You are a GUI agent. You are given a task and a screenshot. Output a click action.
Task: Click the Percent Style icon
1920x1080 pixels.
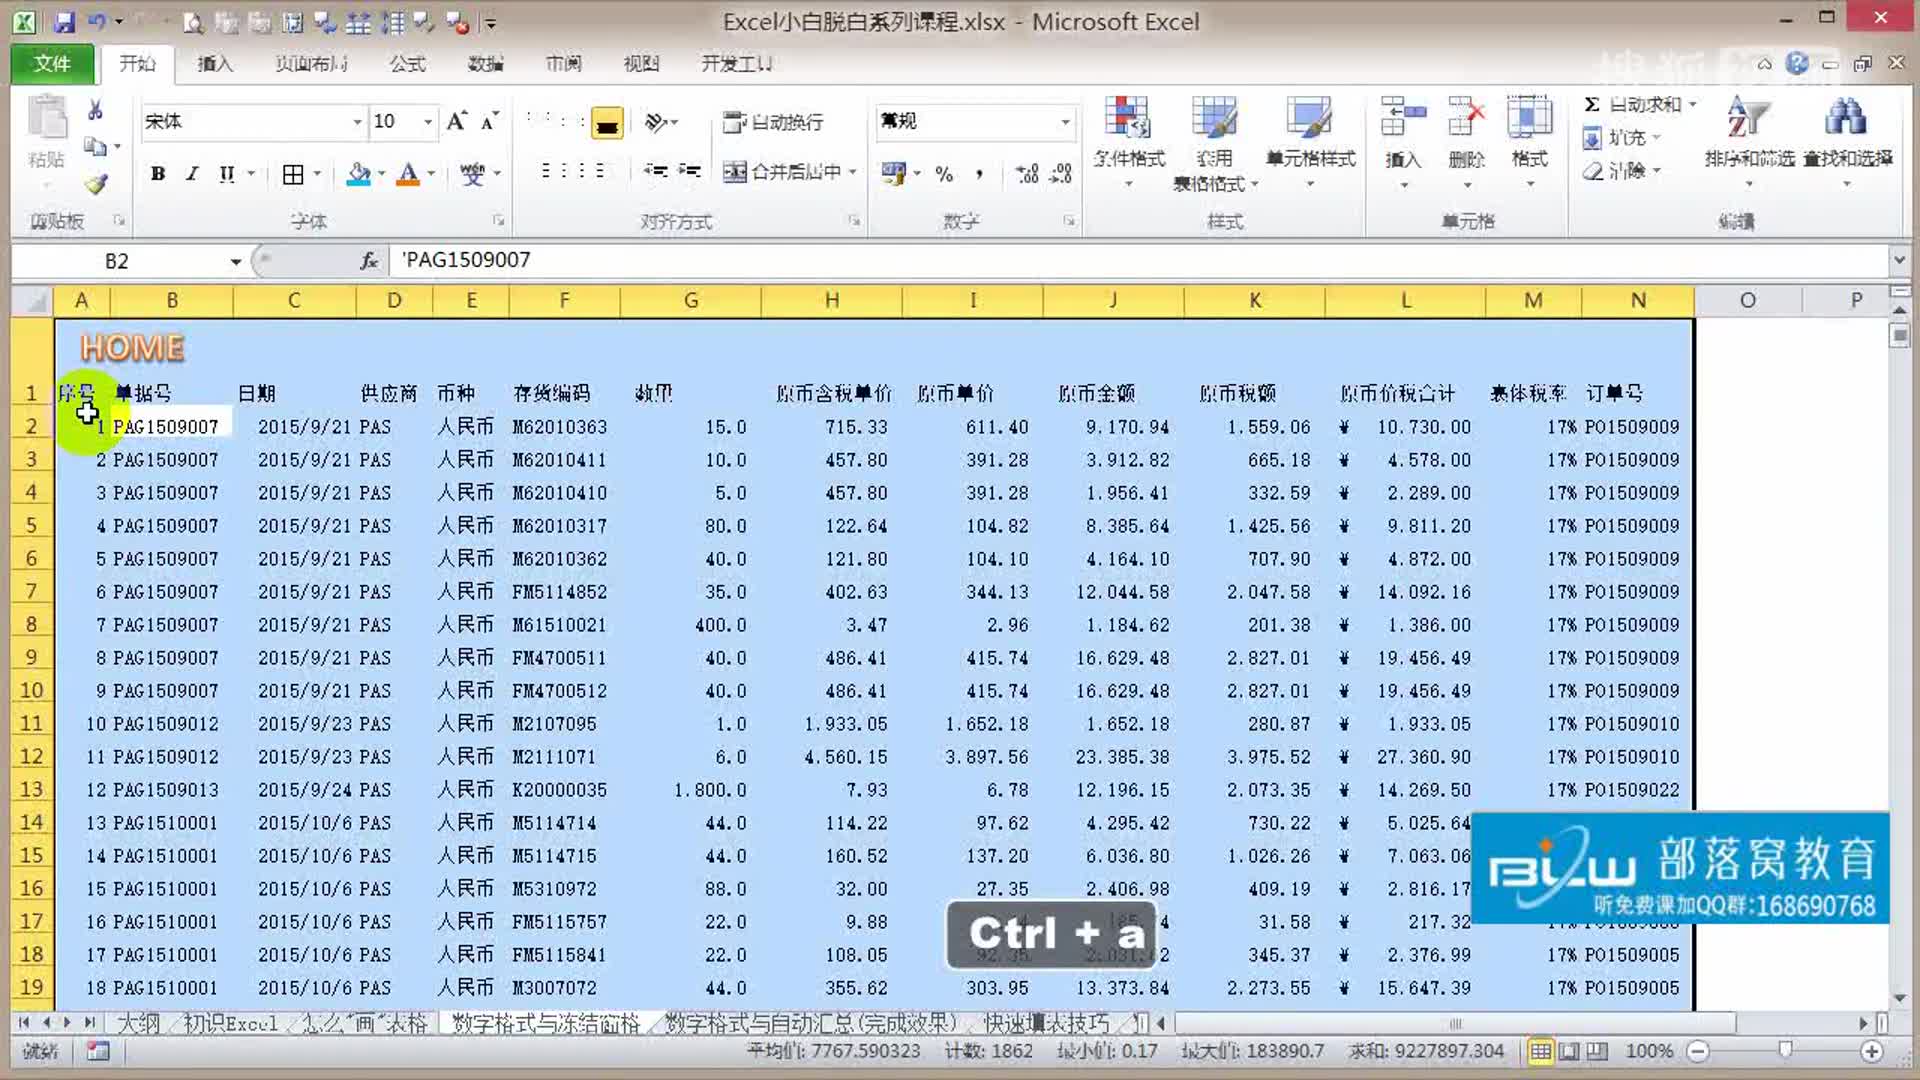944,174
